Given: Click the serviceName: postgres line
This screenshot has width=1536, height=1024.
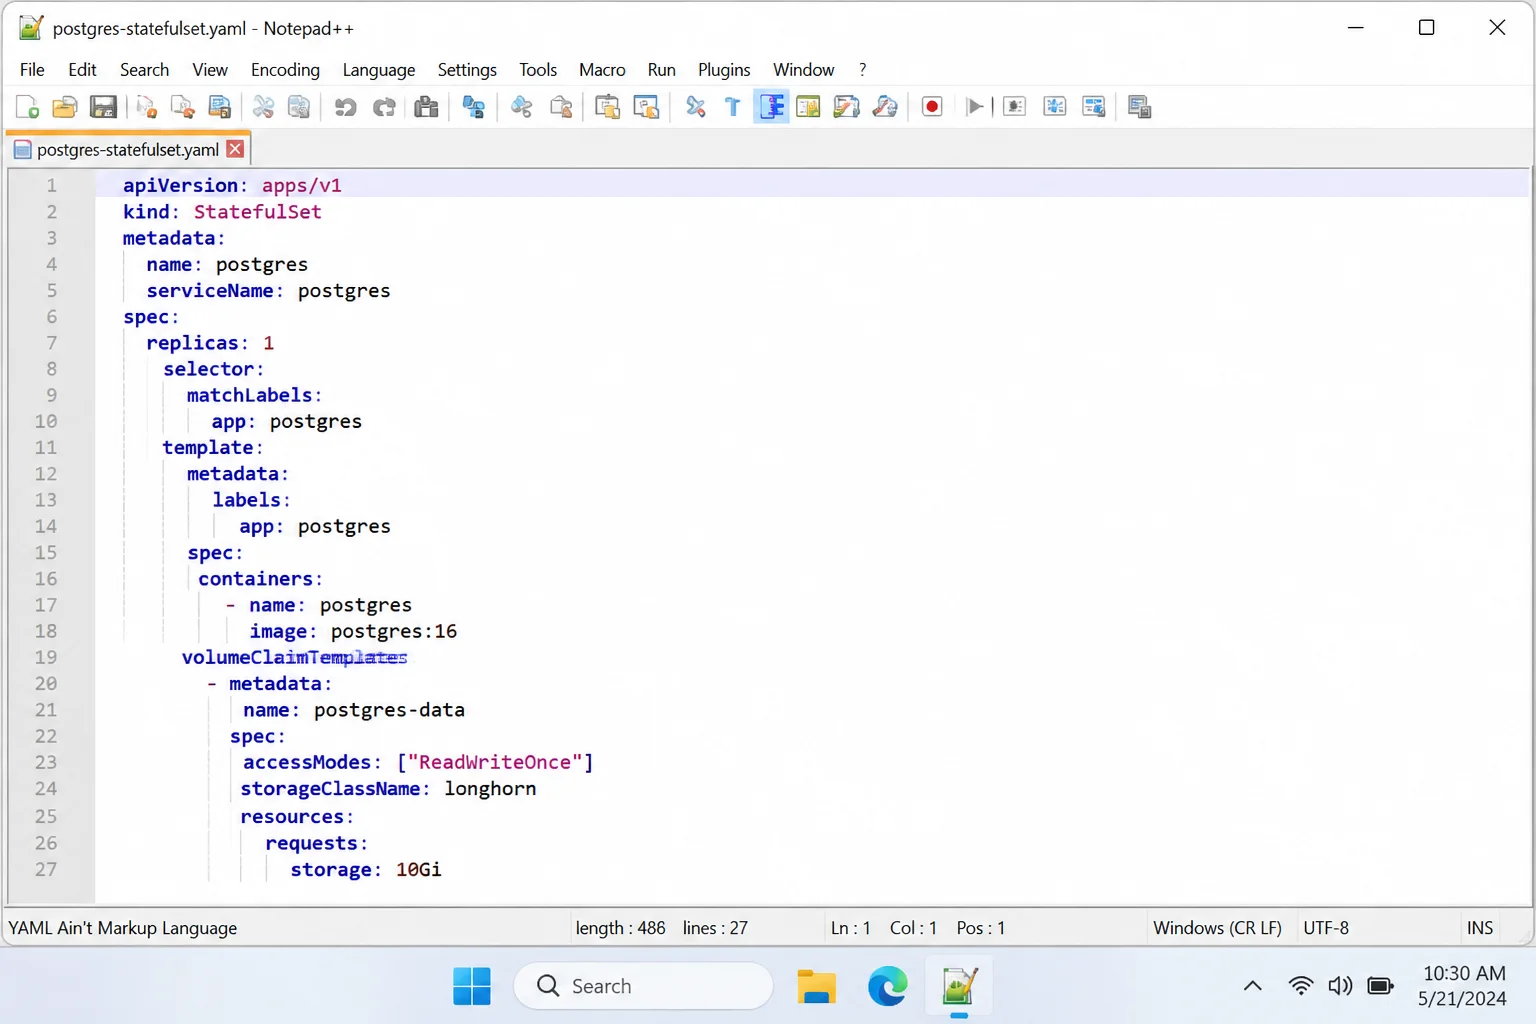Looking at the screenshot, I should [268, 290].
